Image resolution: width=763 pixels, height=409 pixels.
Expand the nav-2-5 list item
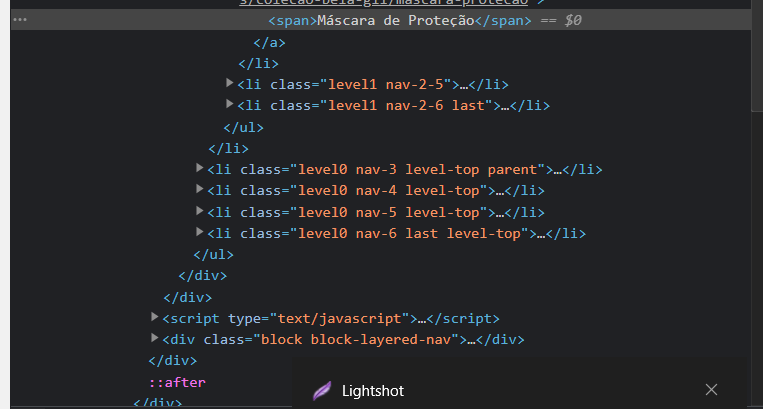[x=230, y=83]
